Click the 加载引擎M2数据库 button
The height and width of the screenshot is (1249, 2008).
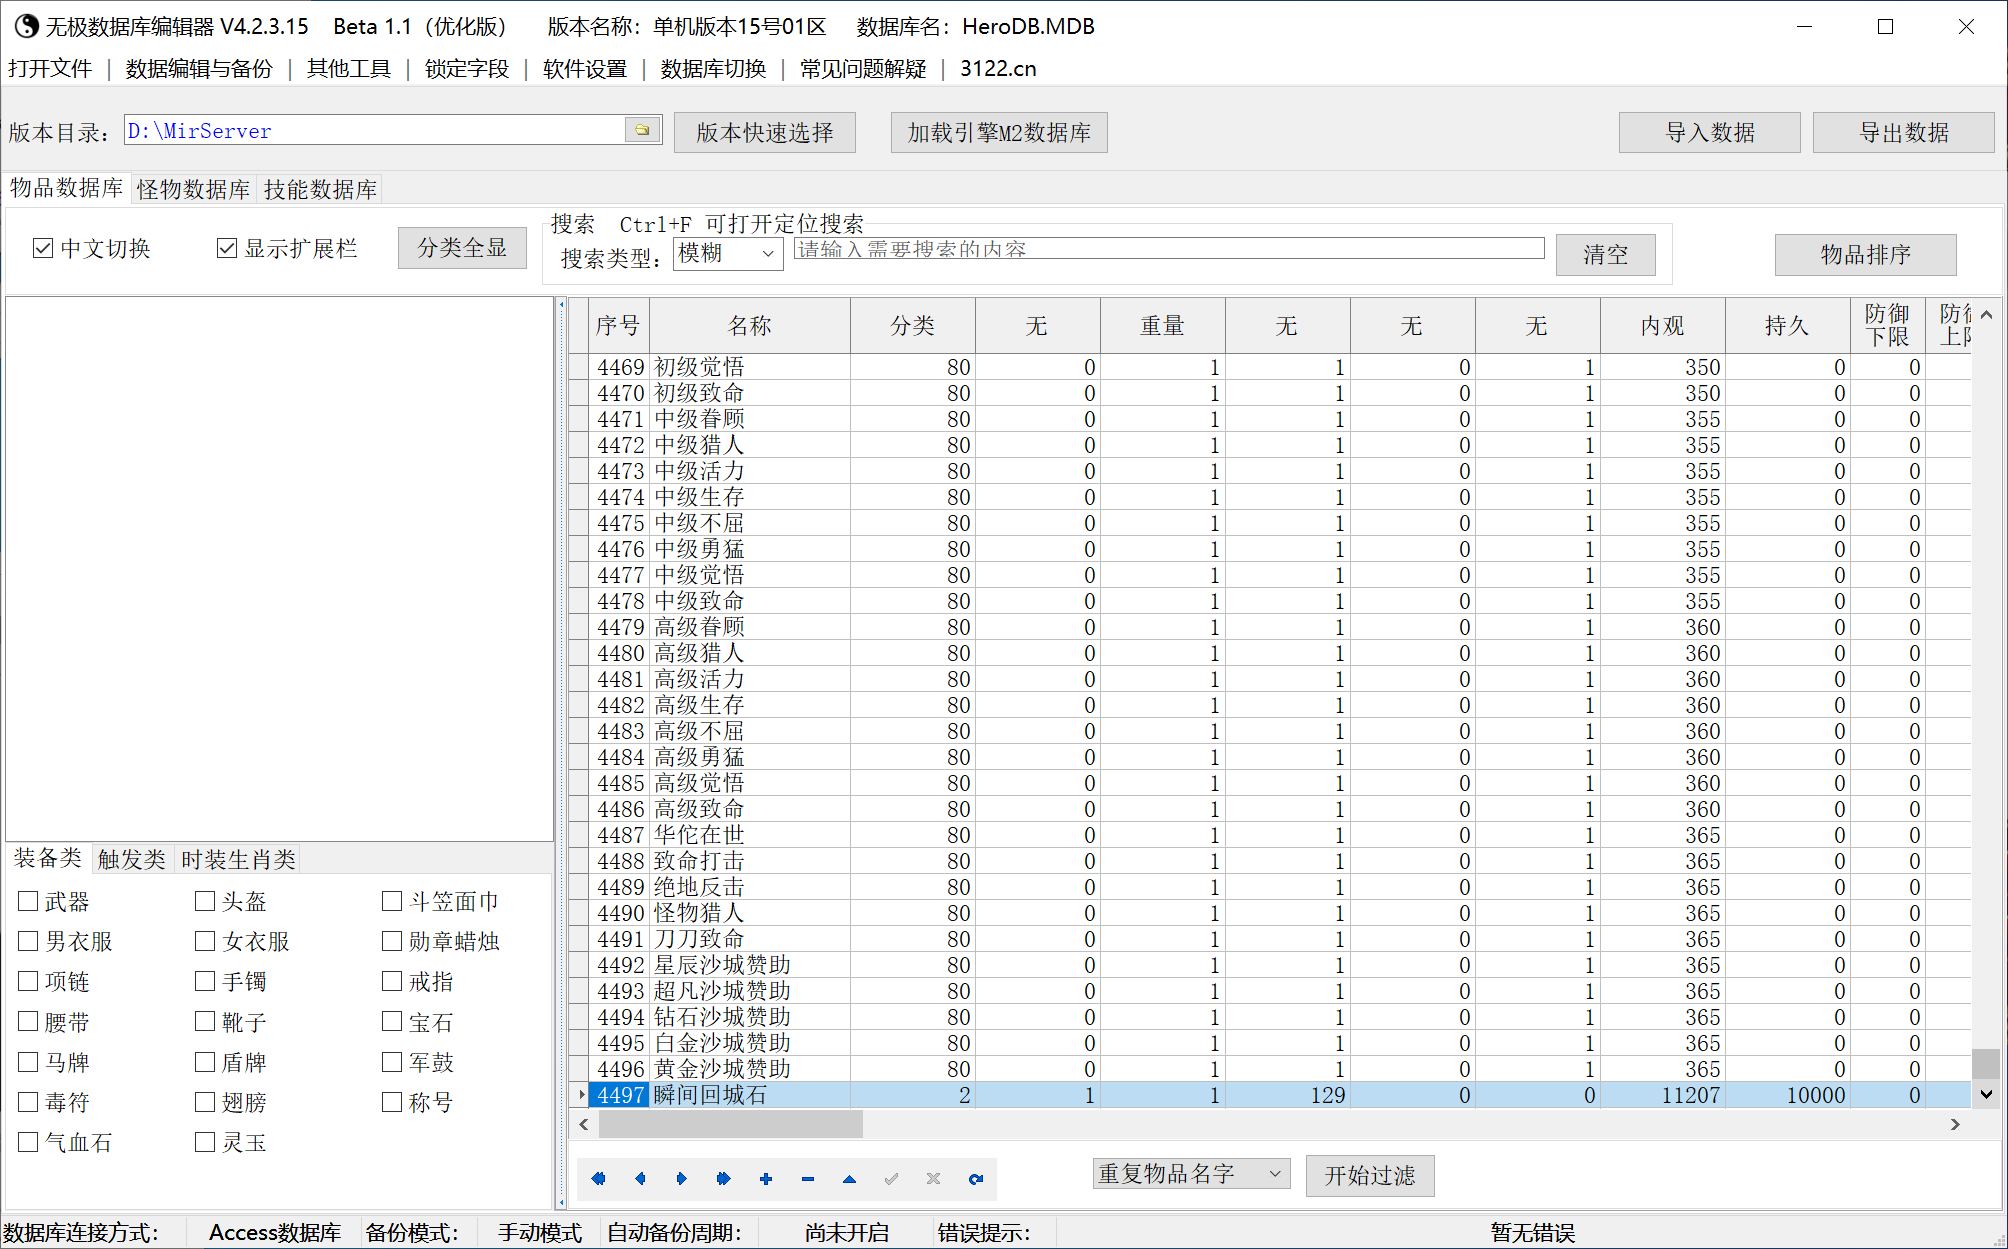click(999, 133)
